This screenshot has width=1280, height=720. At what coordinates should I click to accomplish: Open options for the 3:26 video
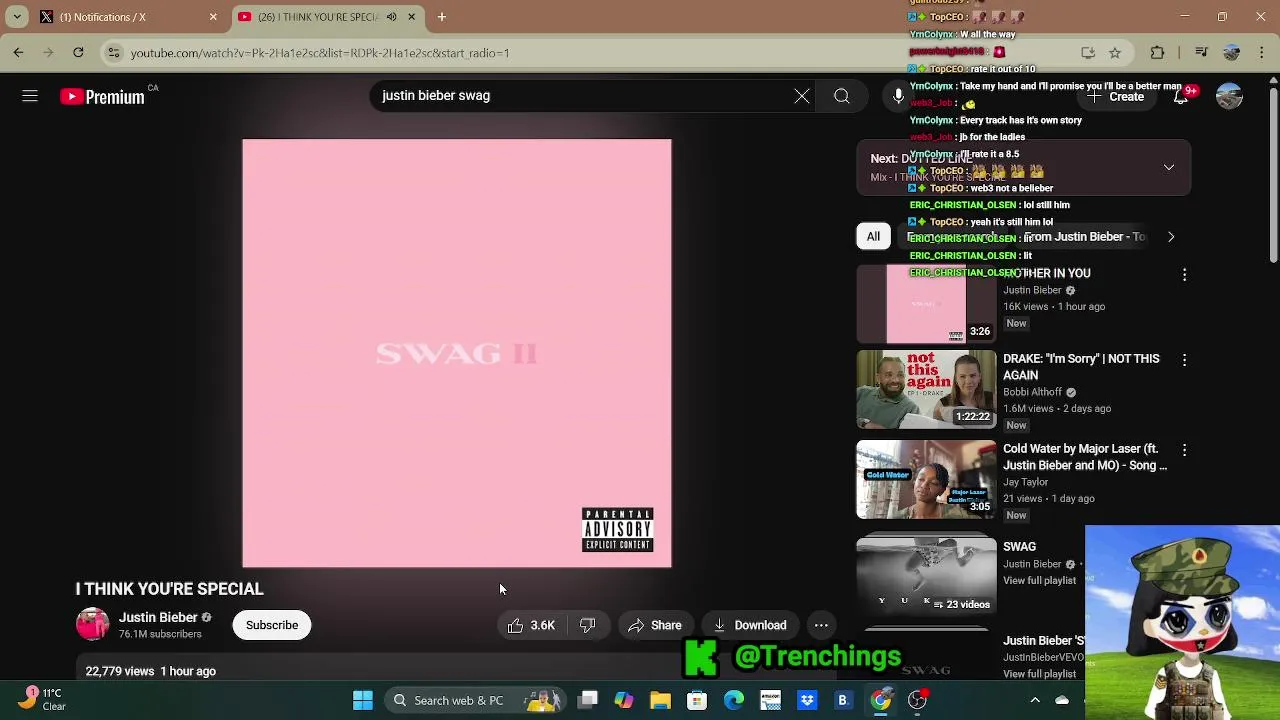1185,274
